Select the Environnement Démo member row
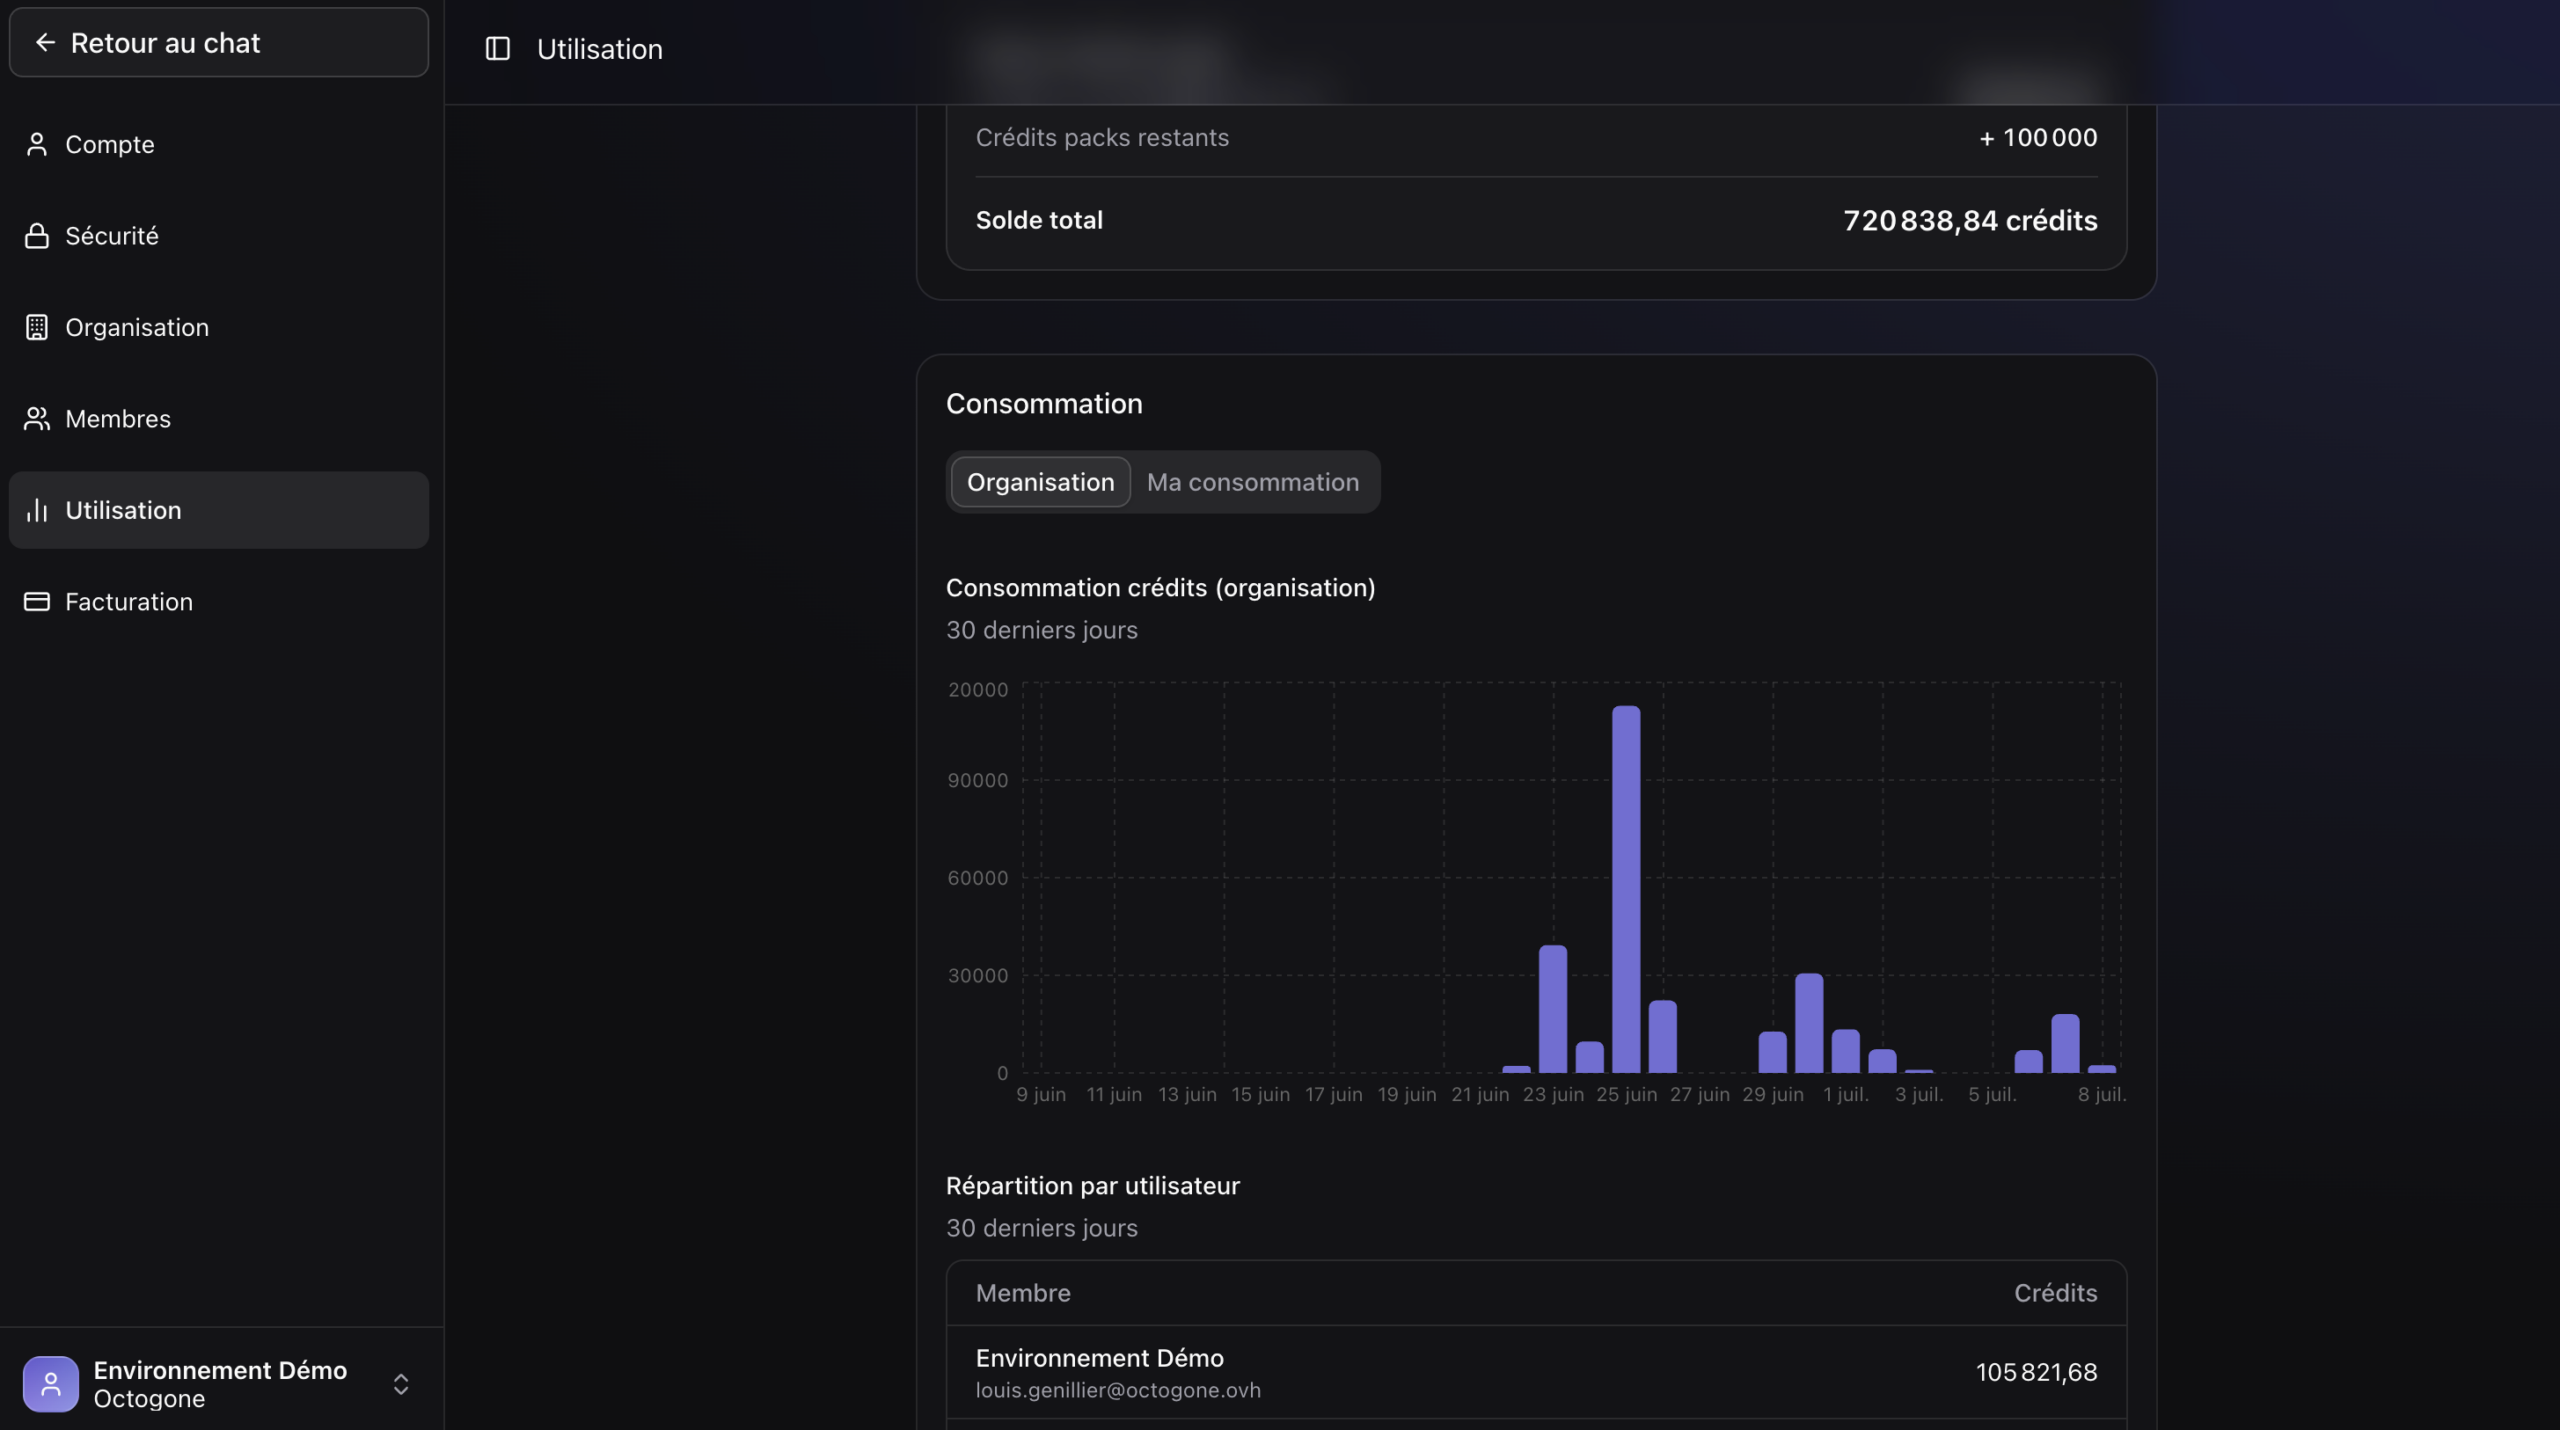Image resolution: width=2560 pixels, height=1430 pixels. [x=1536, y=1372]
